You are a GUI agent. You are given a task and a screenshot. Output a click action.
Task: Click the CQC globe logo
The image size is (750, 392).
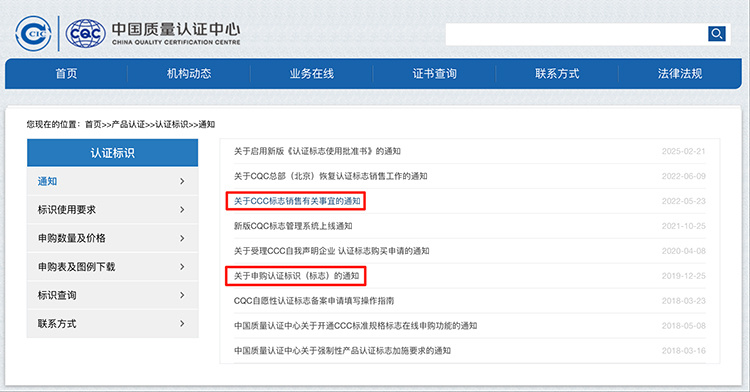[x=86, y=33]
